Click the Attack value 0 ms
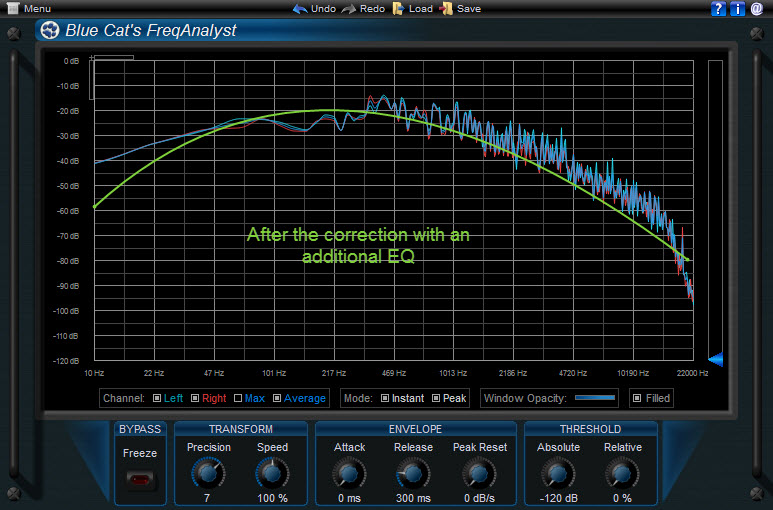This screenshot has height=510, width=773. click(x=349, y=498)
